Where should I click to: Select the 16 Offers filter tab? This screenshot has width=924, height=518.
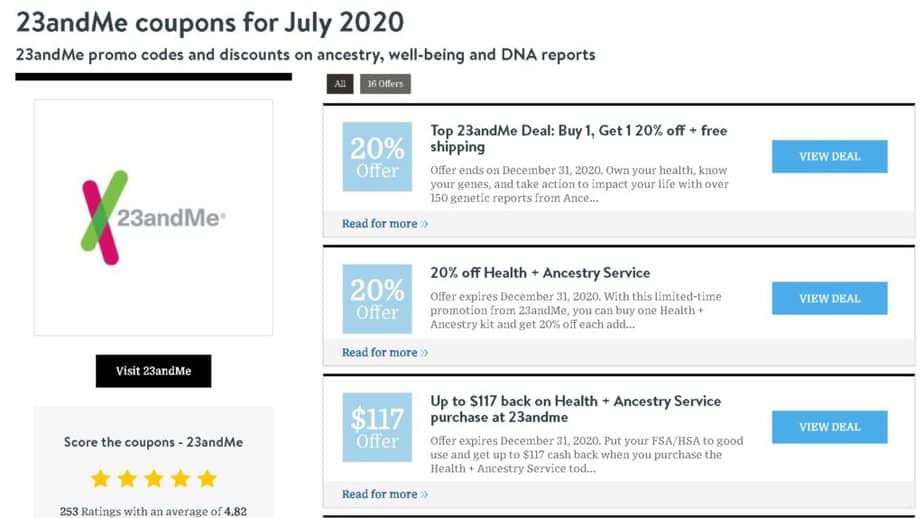(x=385, y=84)
